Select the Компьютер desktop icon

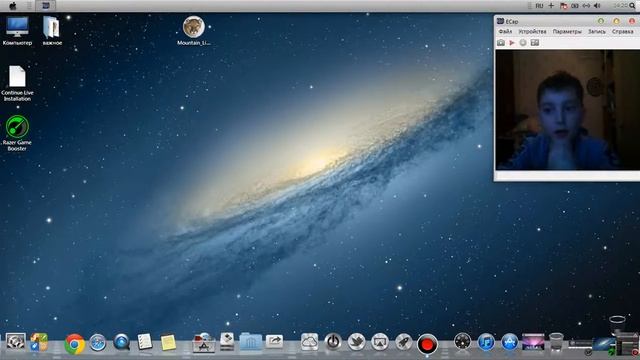click(17, 31)
